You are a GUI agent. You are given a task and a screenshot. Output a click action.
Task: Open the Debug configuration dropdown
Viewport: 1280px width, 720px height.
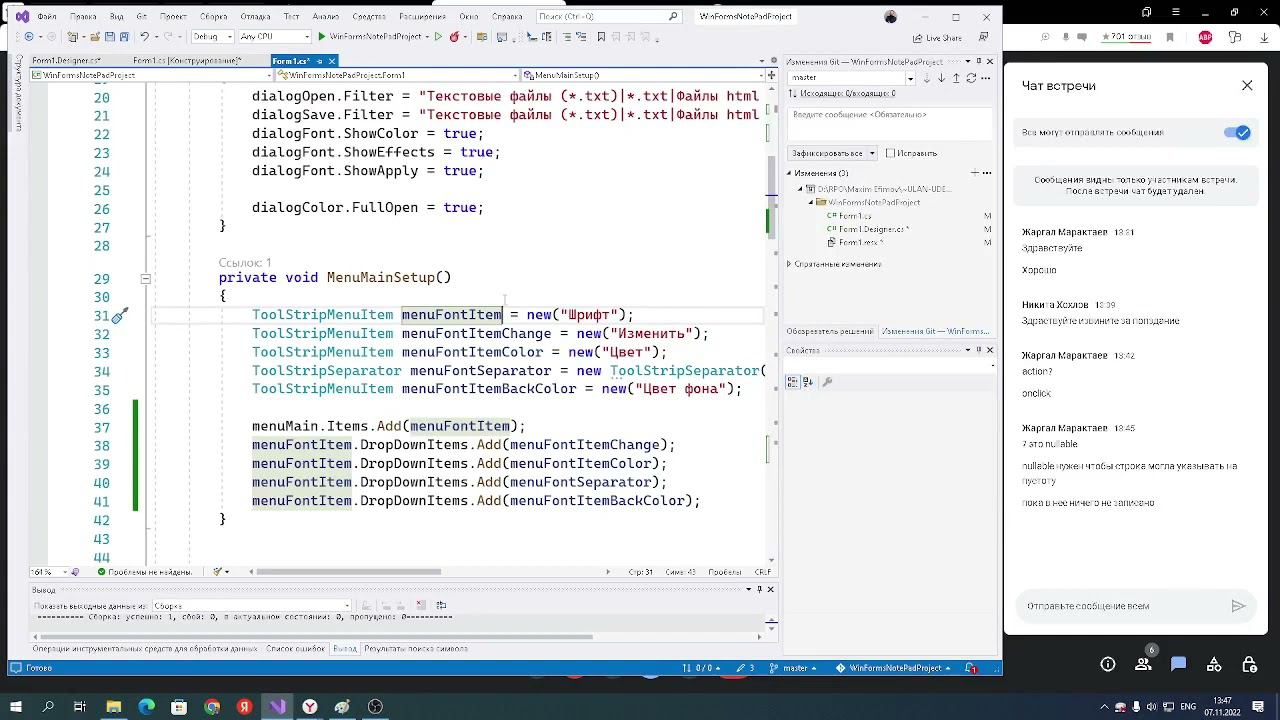point(211,37)
